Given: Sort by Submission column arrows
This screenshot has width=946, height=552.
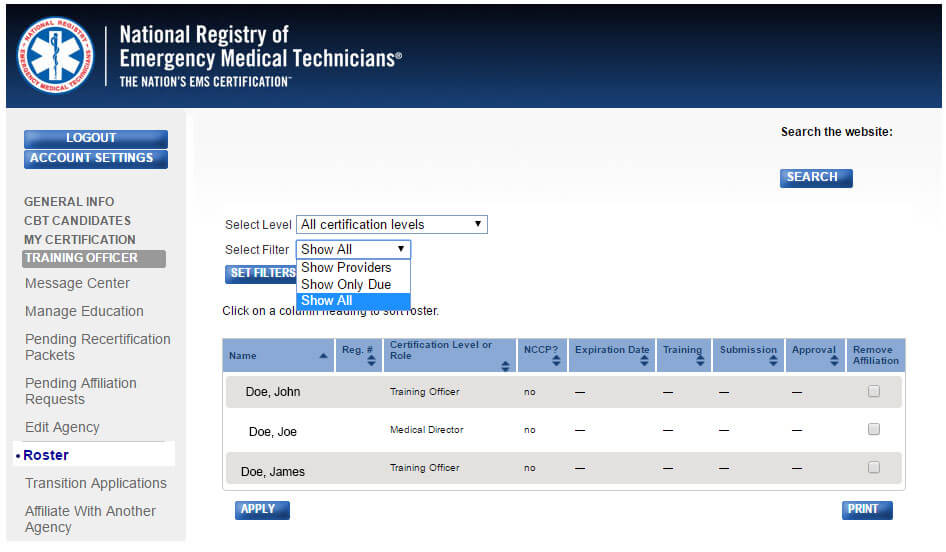Looking at the screenshot, I should click(x=773, y=360).
